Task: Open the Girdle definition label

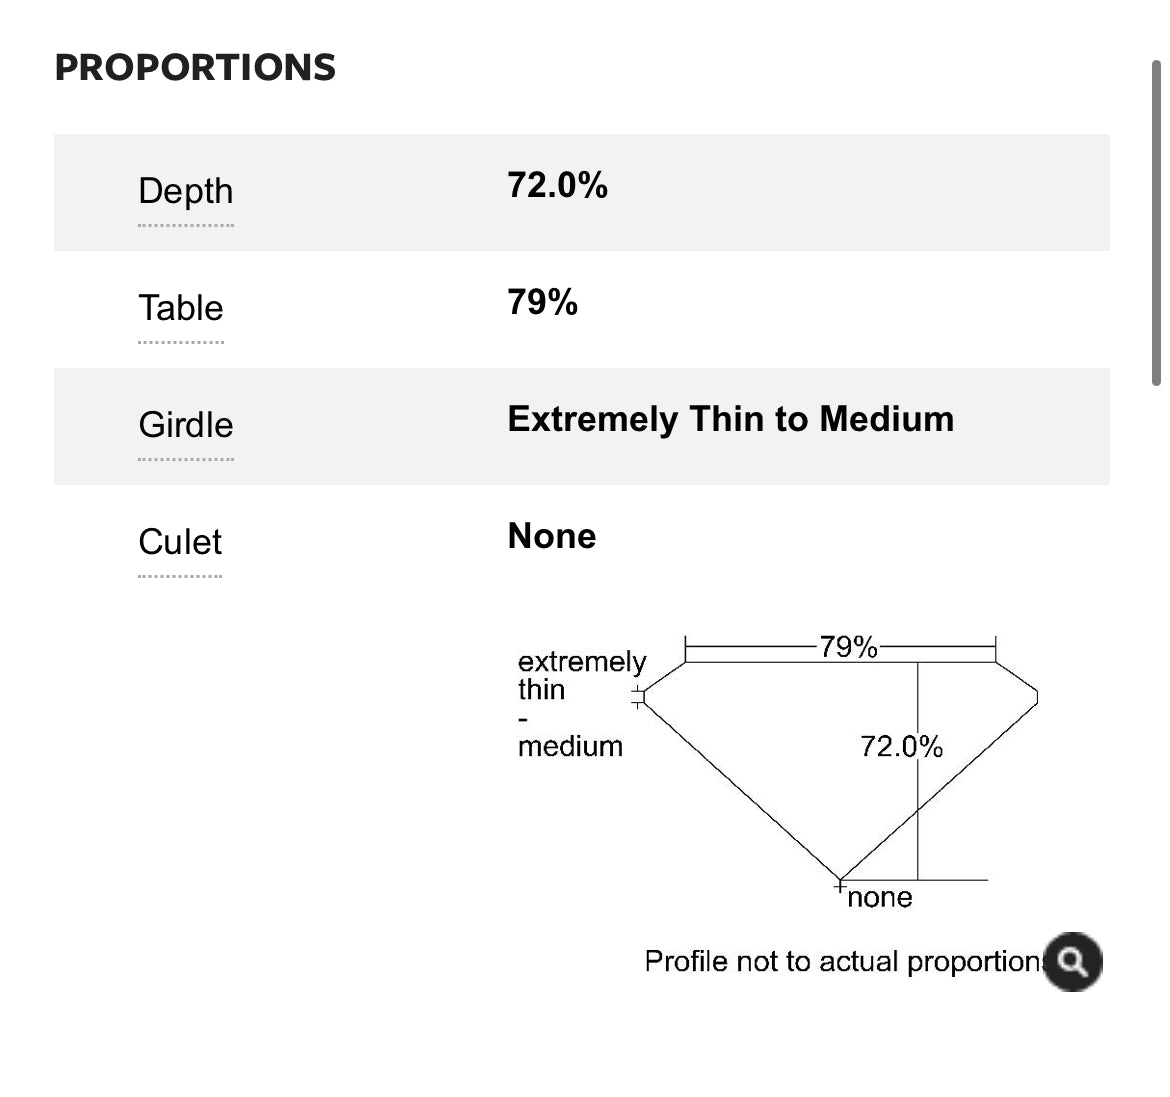Action: (185, 425)
